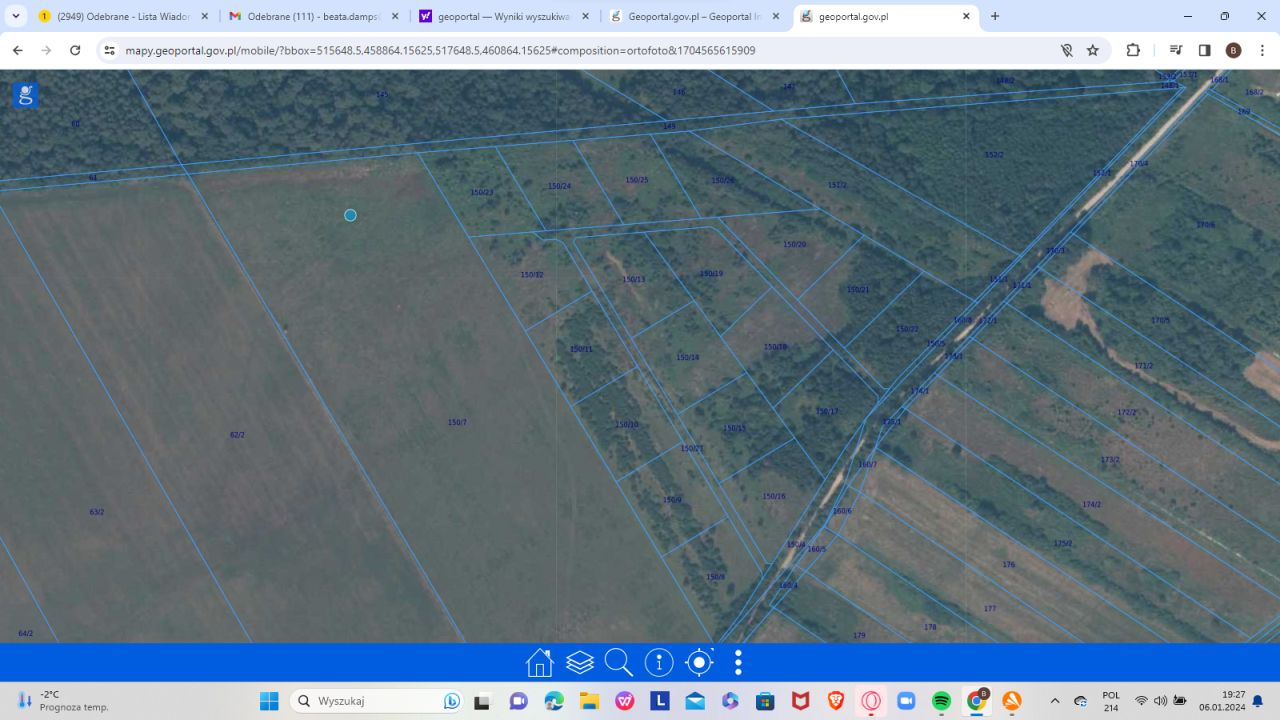Screen dimensions: 1280x720
Task: Show hidden system tray icons
Action: point(1054,701)
